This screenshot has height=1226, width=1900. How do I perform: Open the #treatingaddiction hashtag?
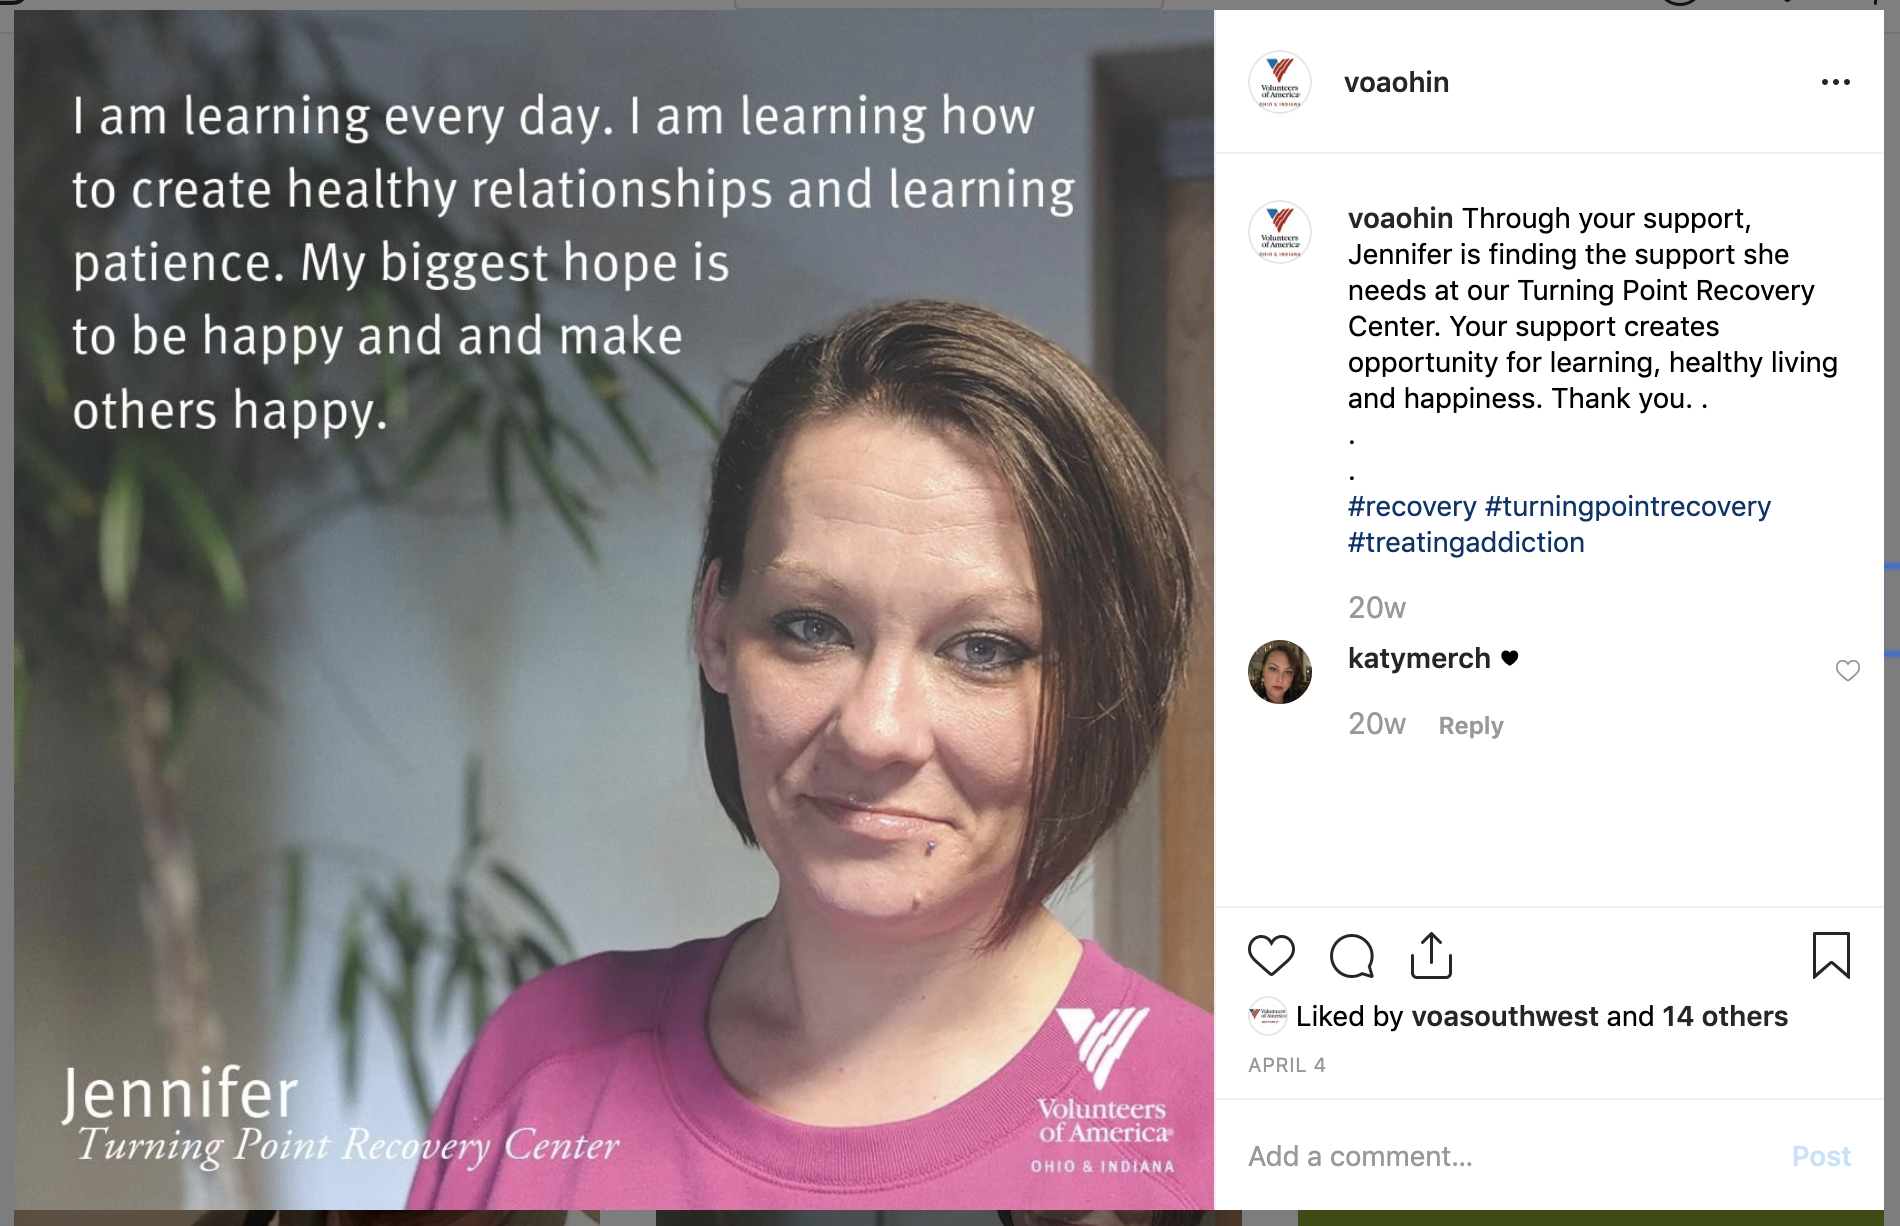pos(1466,543)
